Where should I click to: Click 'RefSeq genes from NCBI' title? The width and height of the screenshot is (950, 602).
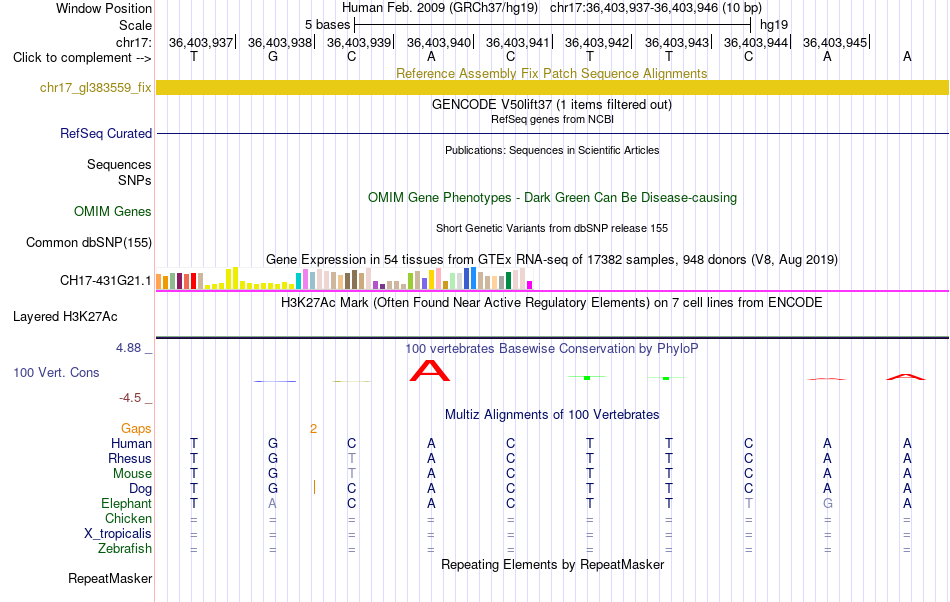(x=552, y=119)
